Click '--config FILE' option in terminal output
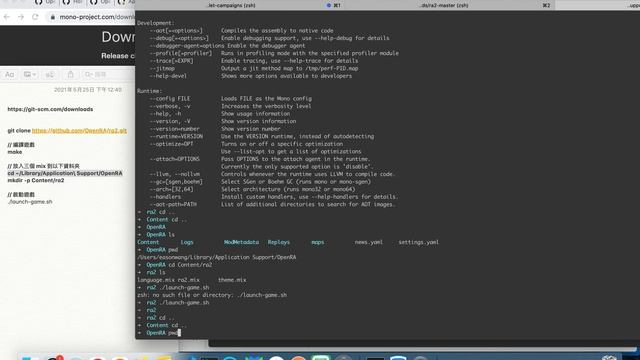The height and width of the screenshot is (360, 640). (169, 99)
